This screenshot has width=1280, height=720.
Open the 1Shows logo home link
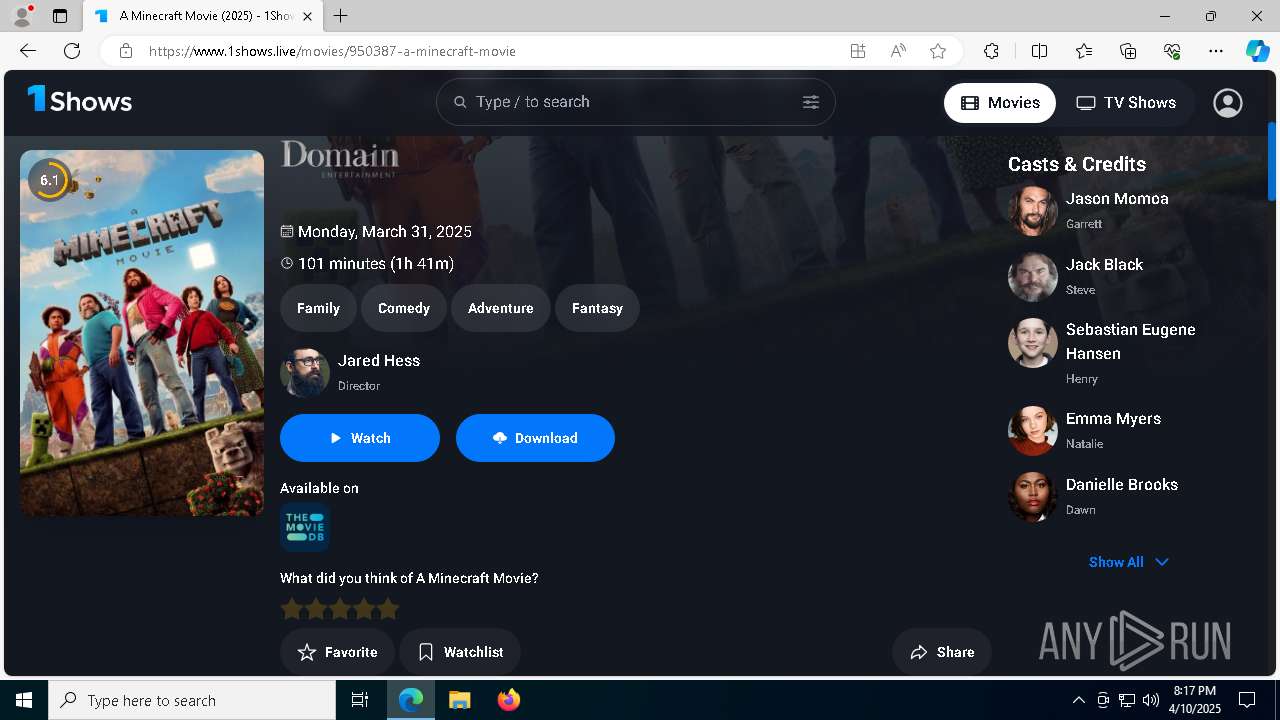tap(80, 101)
